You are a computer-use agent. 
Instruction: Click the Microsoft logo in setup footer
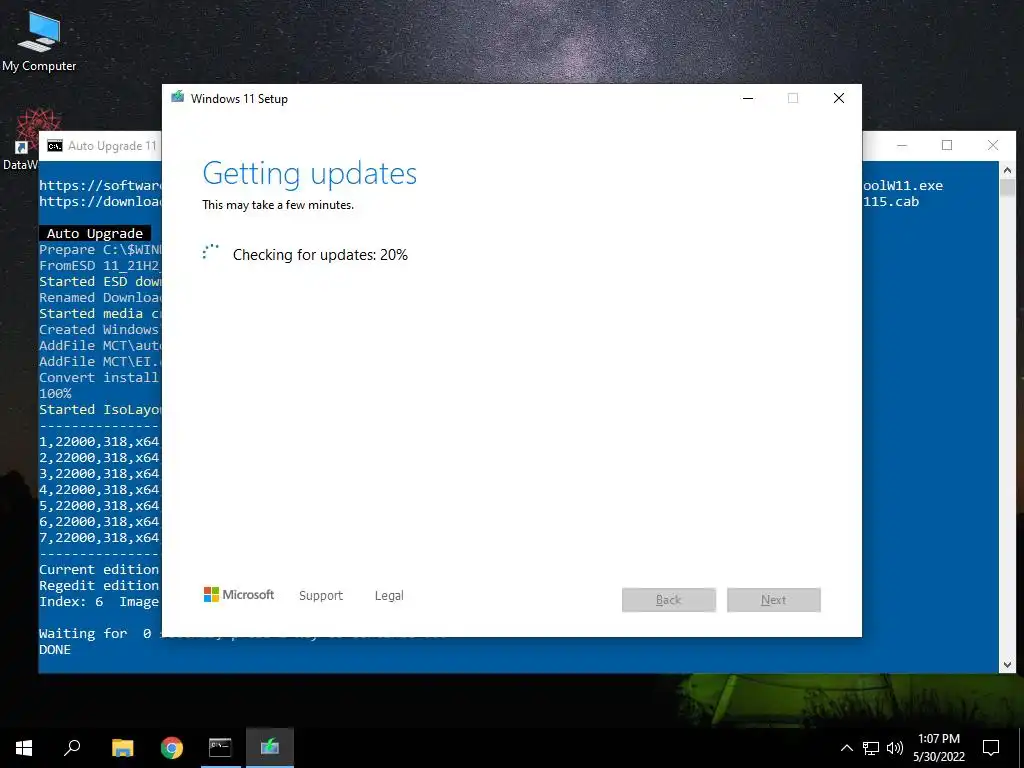(238, 595)
